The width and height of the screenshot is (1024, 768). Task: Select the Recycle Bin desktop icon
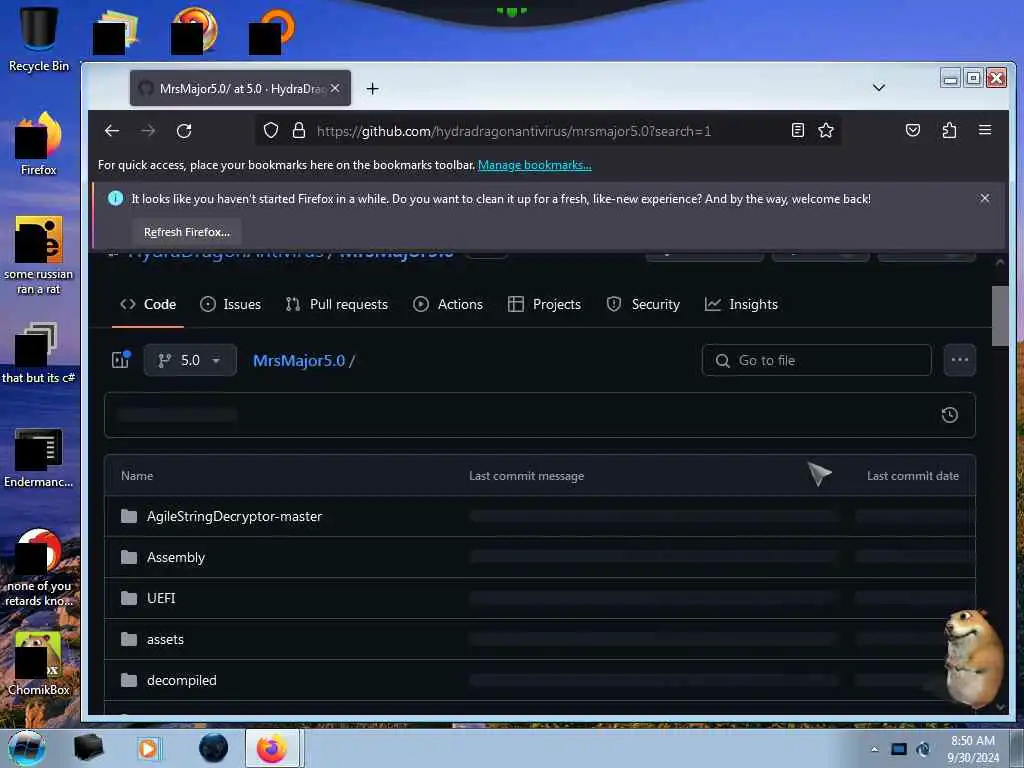(x=39, y=39)
